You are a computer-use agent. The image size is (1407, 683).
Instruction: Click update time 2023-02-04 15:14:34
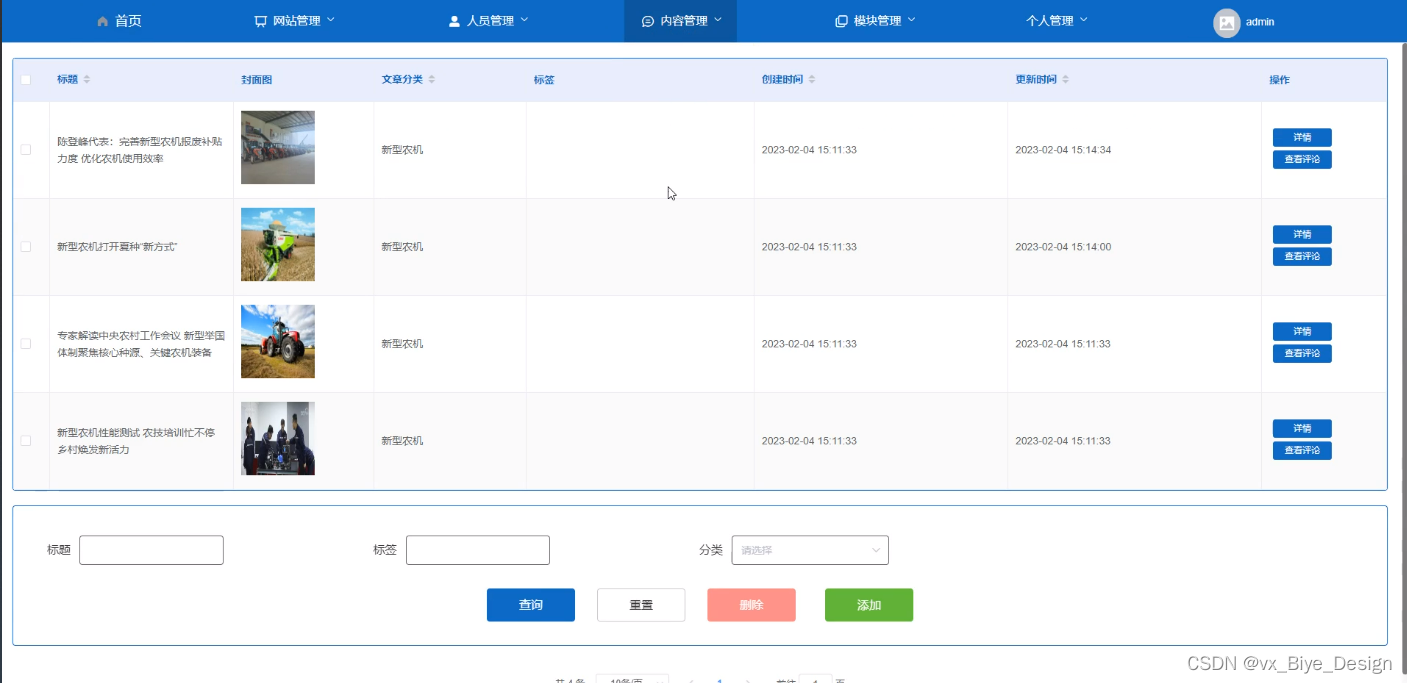(1063, 150)
